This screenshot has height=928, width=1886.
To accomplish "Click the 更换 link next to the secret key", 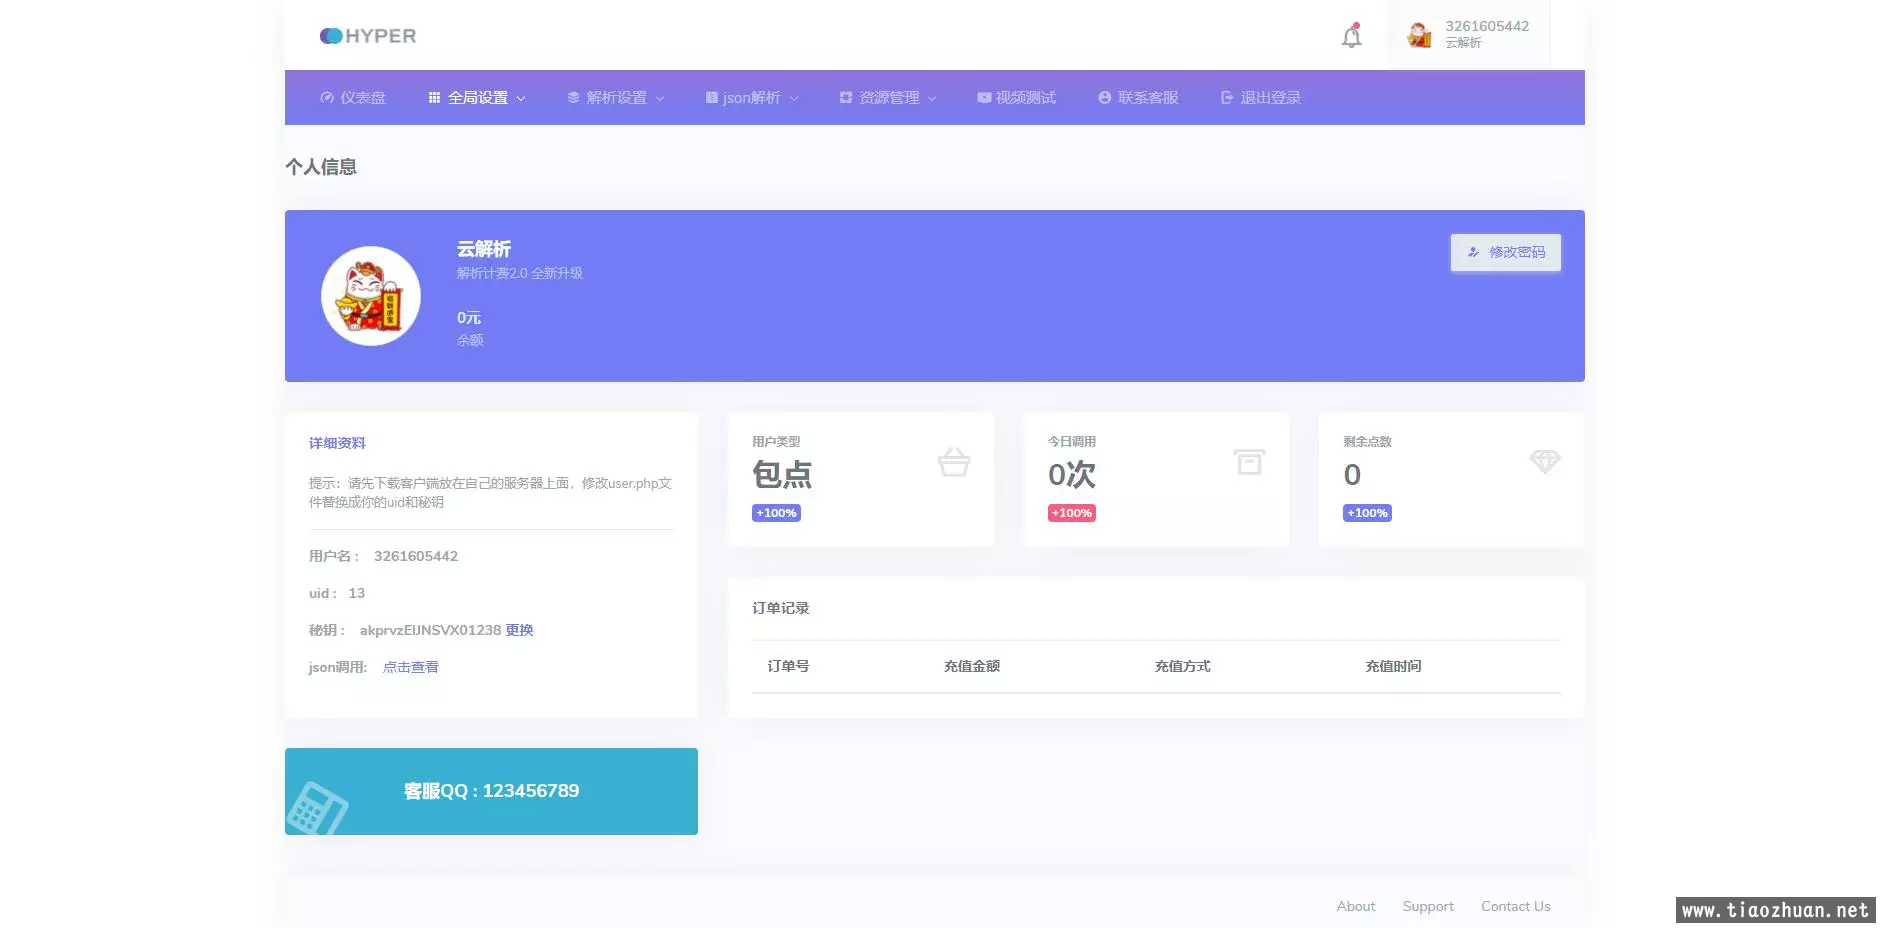I will [519, 630].
